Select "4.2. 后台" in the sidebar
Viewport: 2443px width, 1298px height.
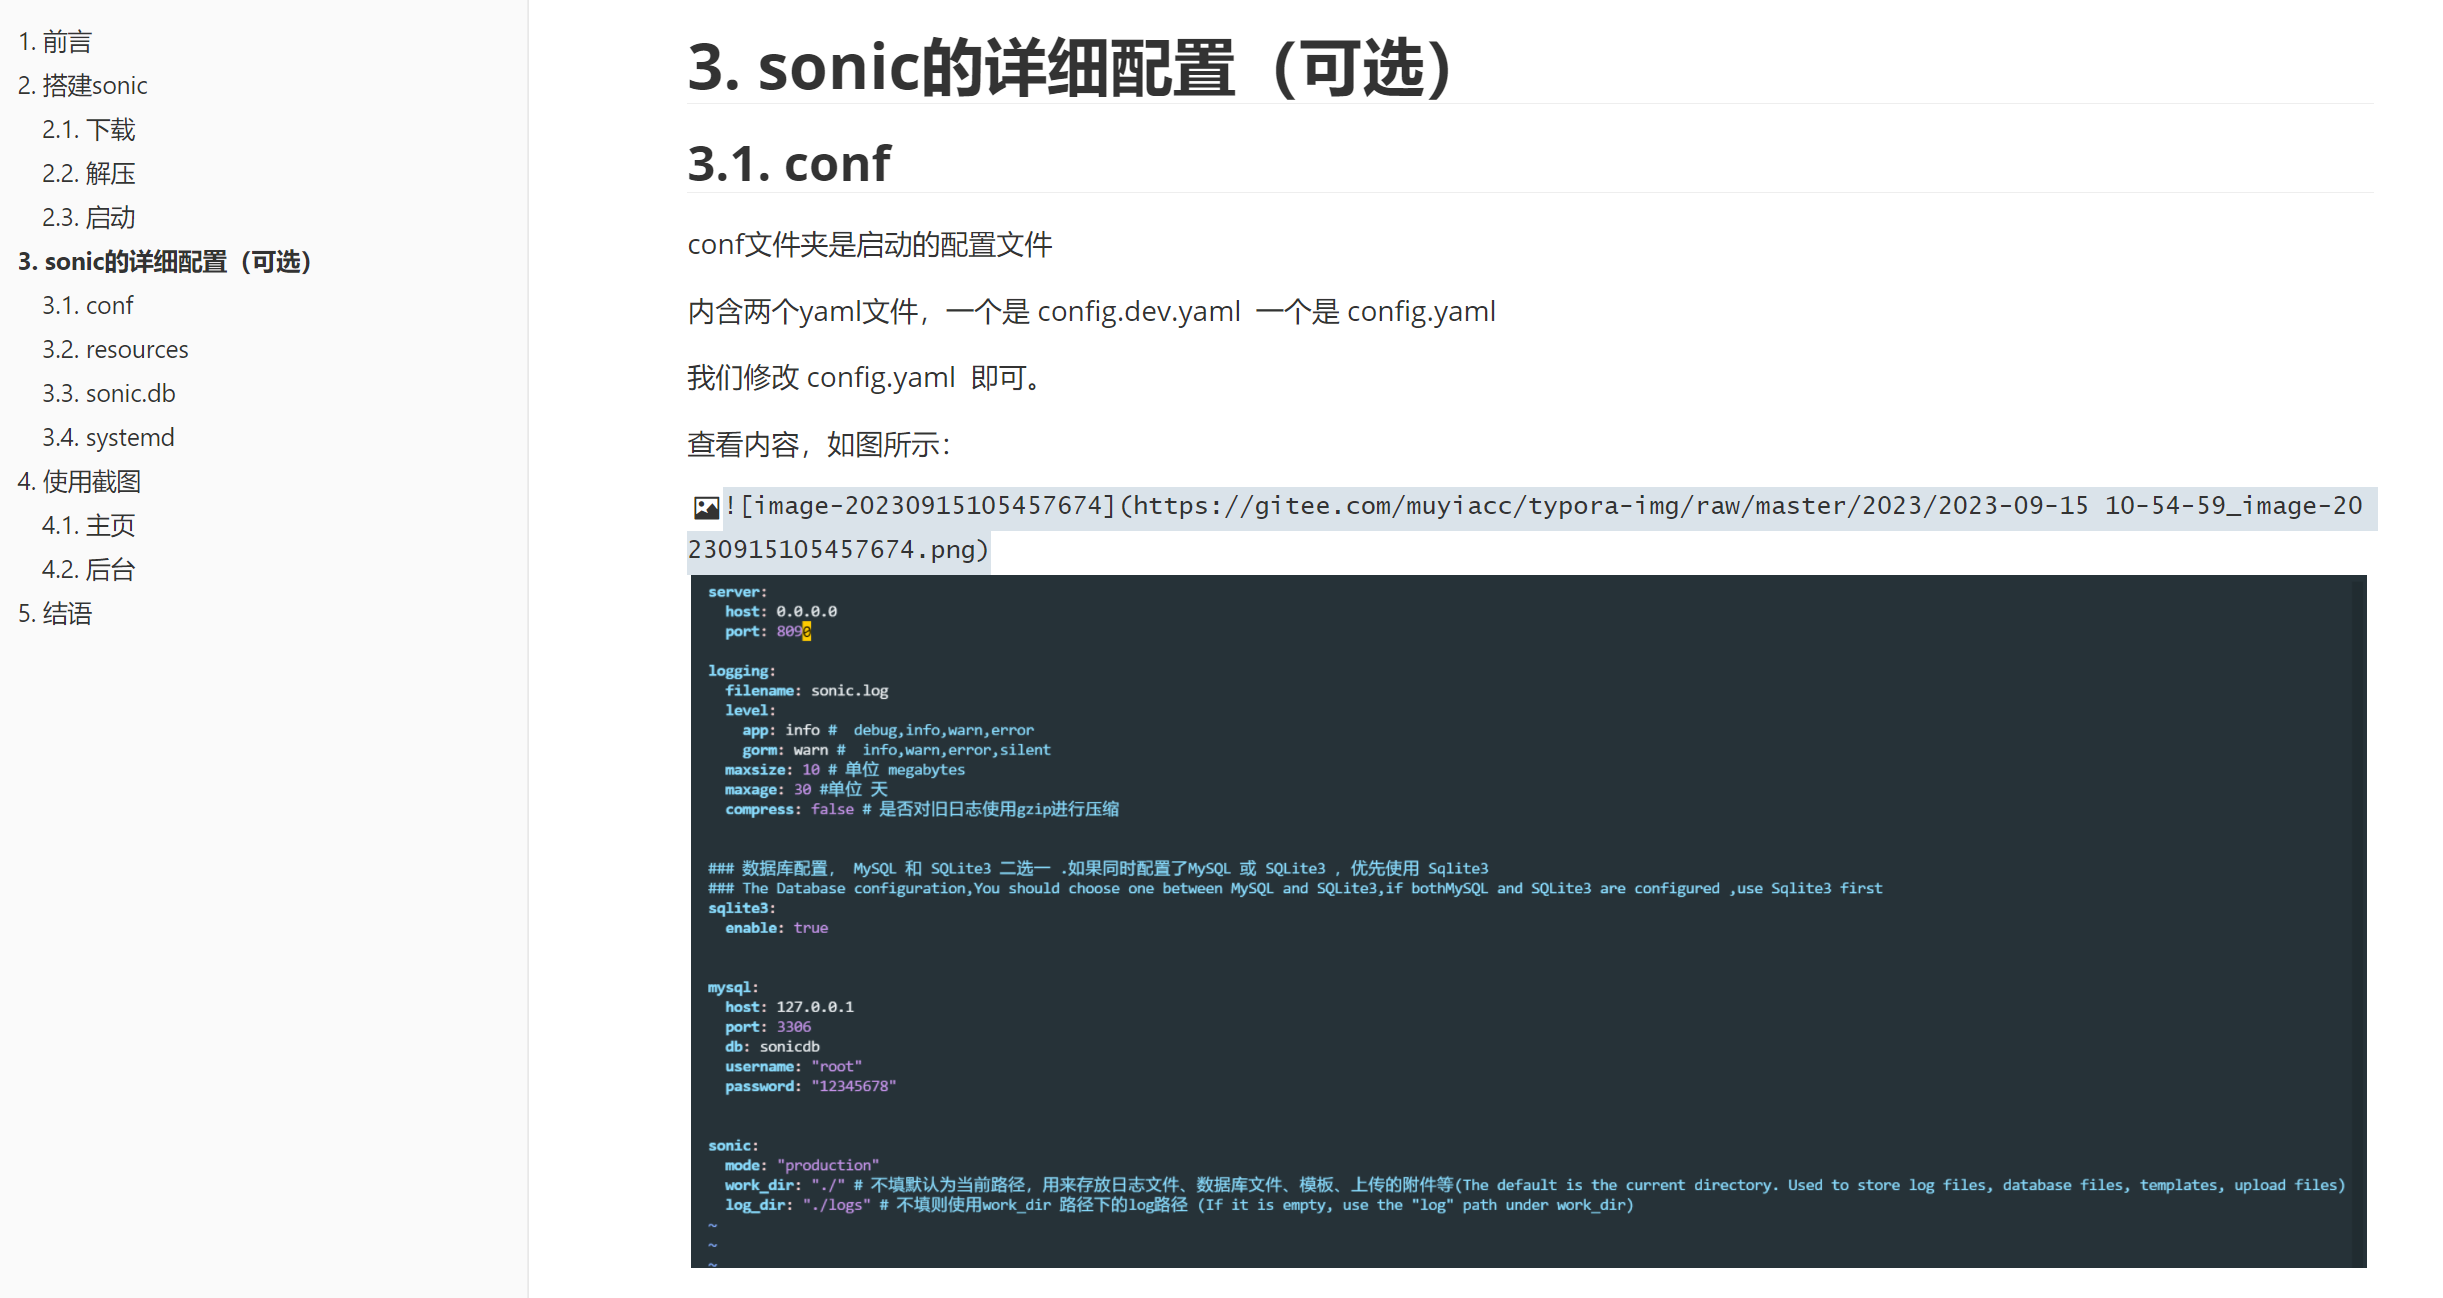click(x=88, y=569)
